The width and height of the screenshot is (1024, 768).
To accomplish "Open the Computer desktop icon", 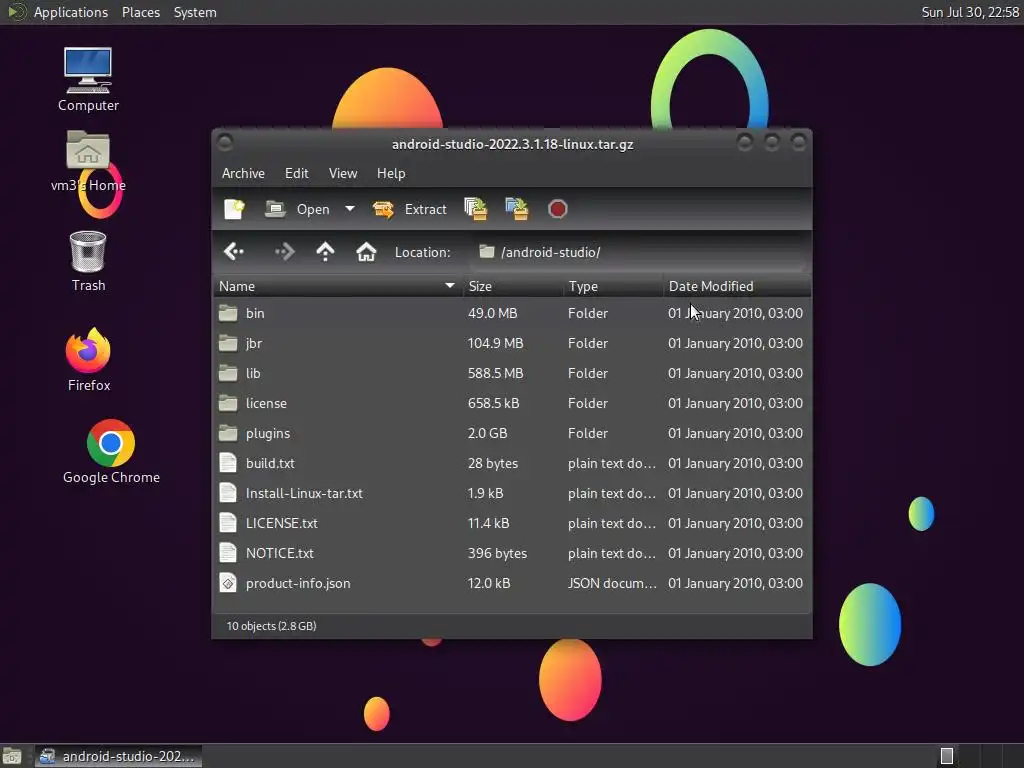I will click(88, 80).
